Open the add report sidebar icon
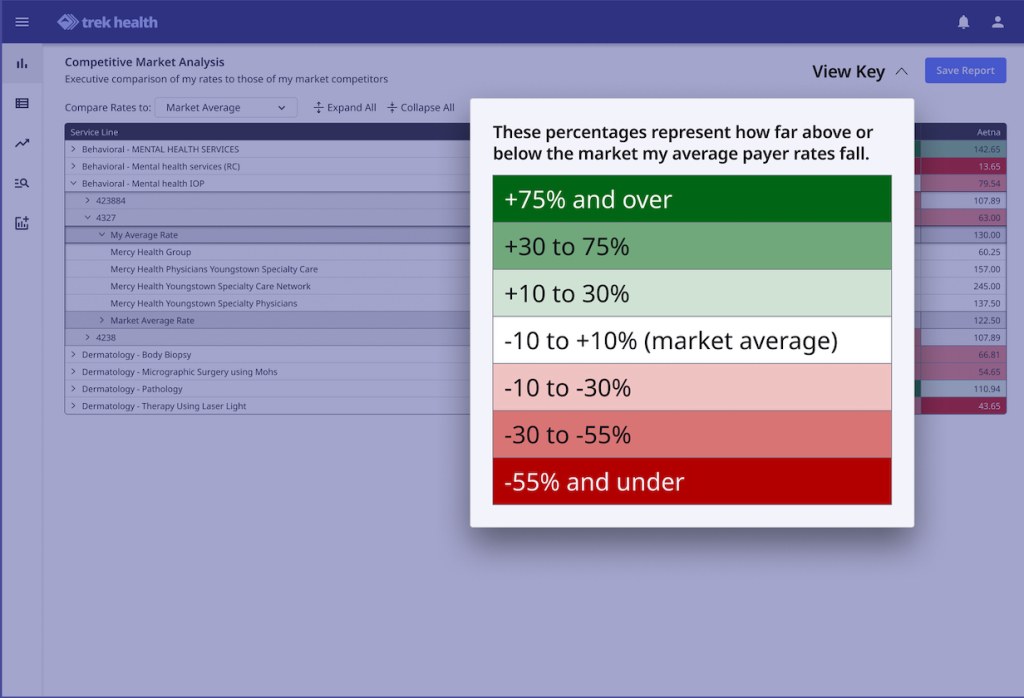Viewport: 1024px width, 698px height. tap(22, 223)
